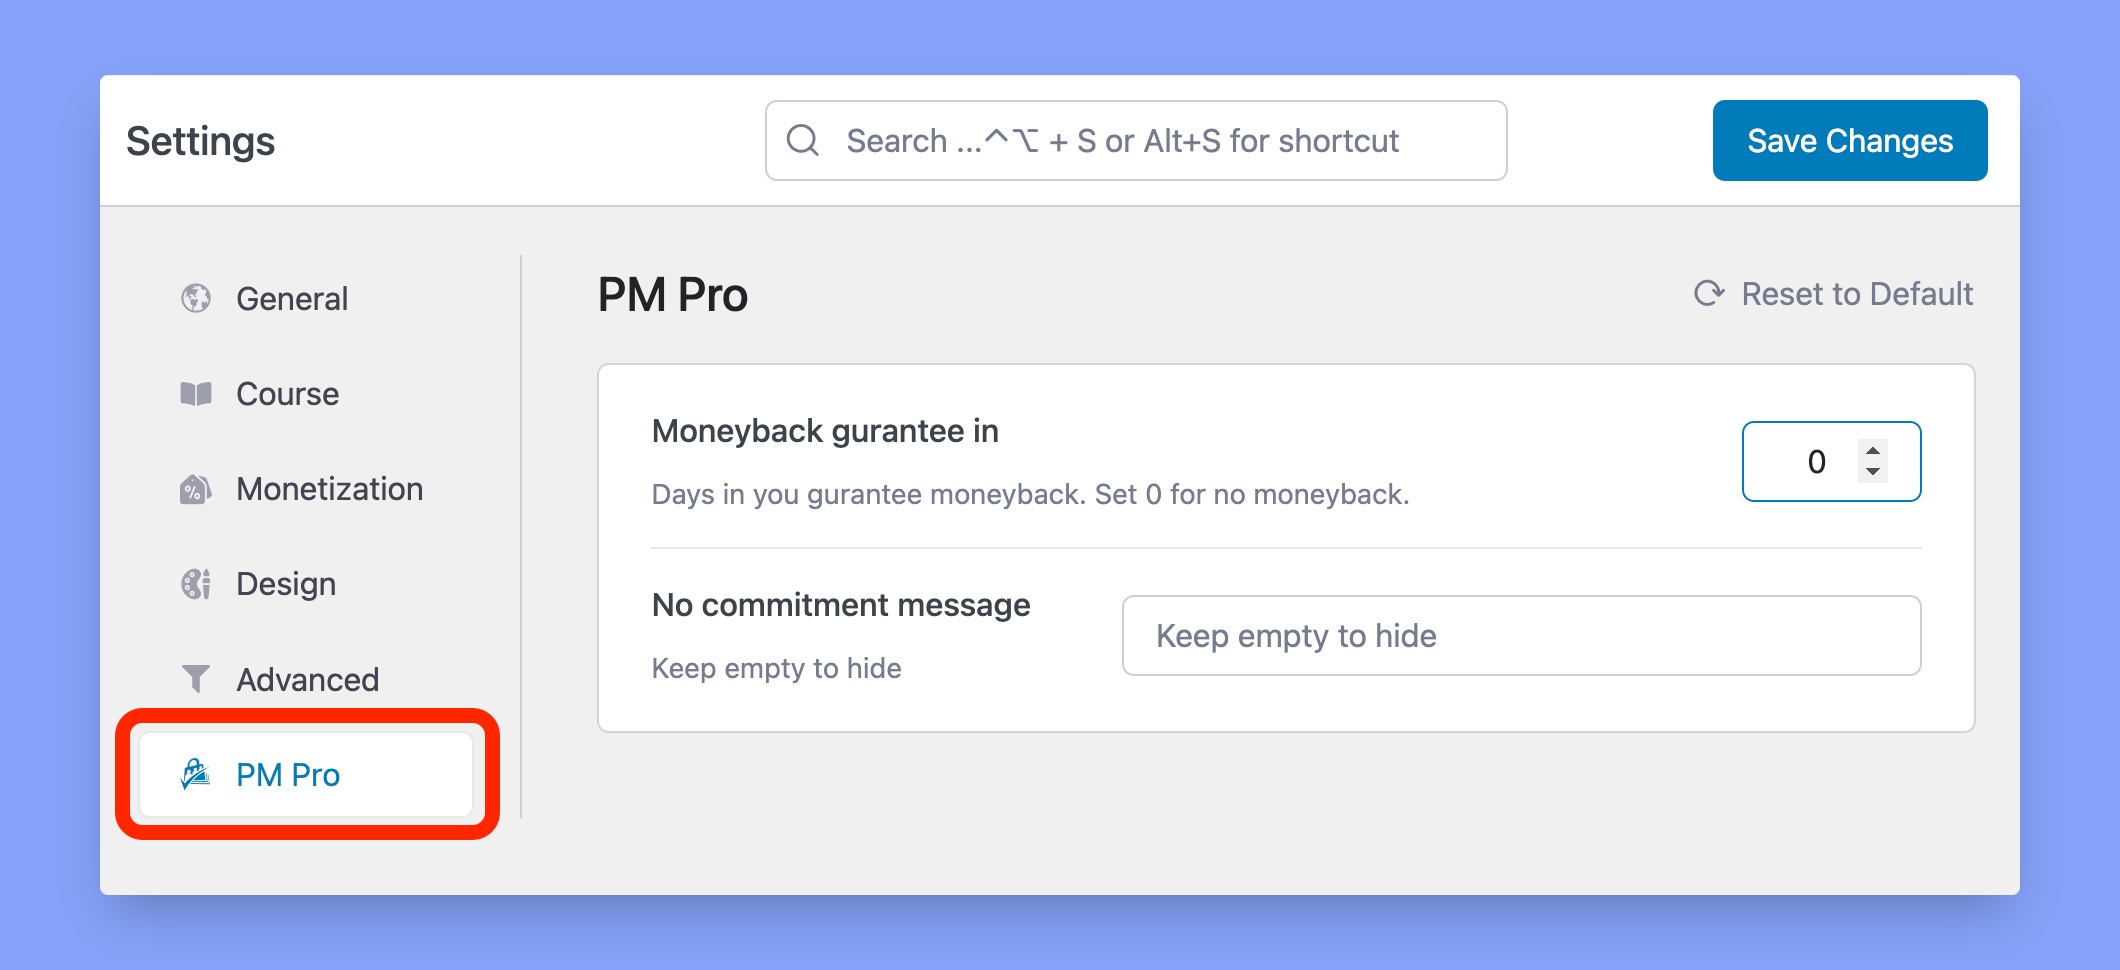Decrease moneyback guarantee days with down arrow
The width and height of the screenshot is (2120, 970).
(x=1873, y=472)
